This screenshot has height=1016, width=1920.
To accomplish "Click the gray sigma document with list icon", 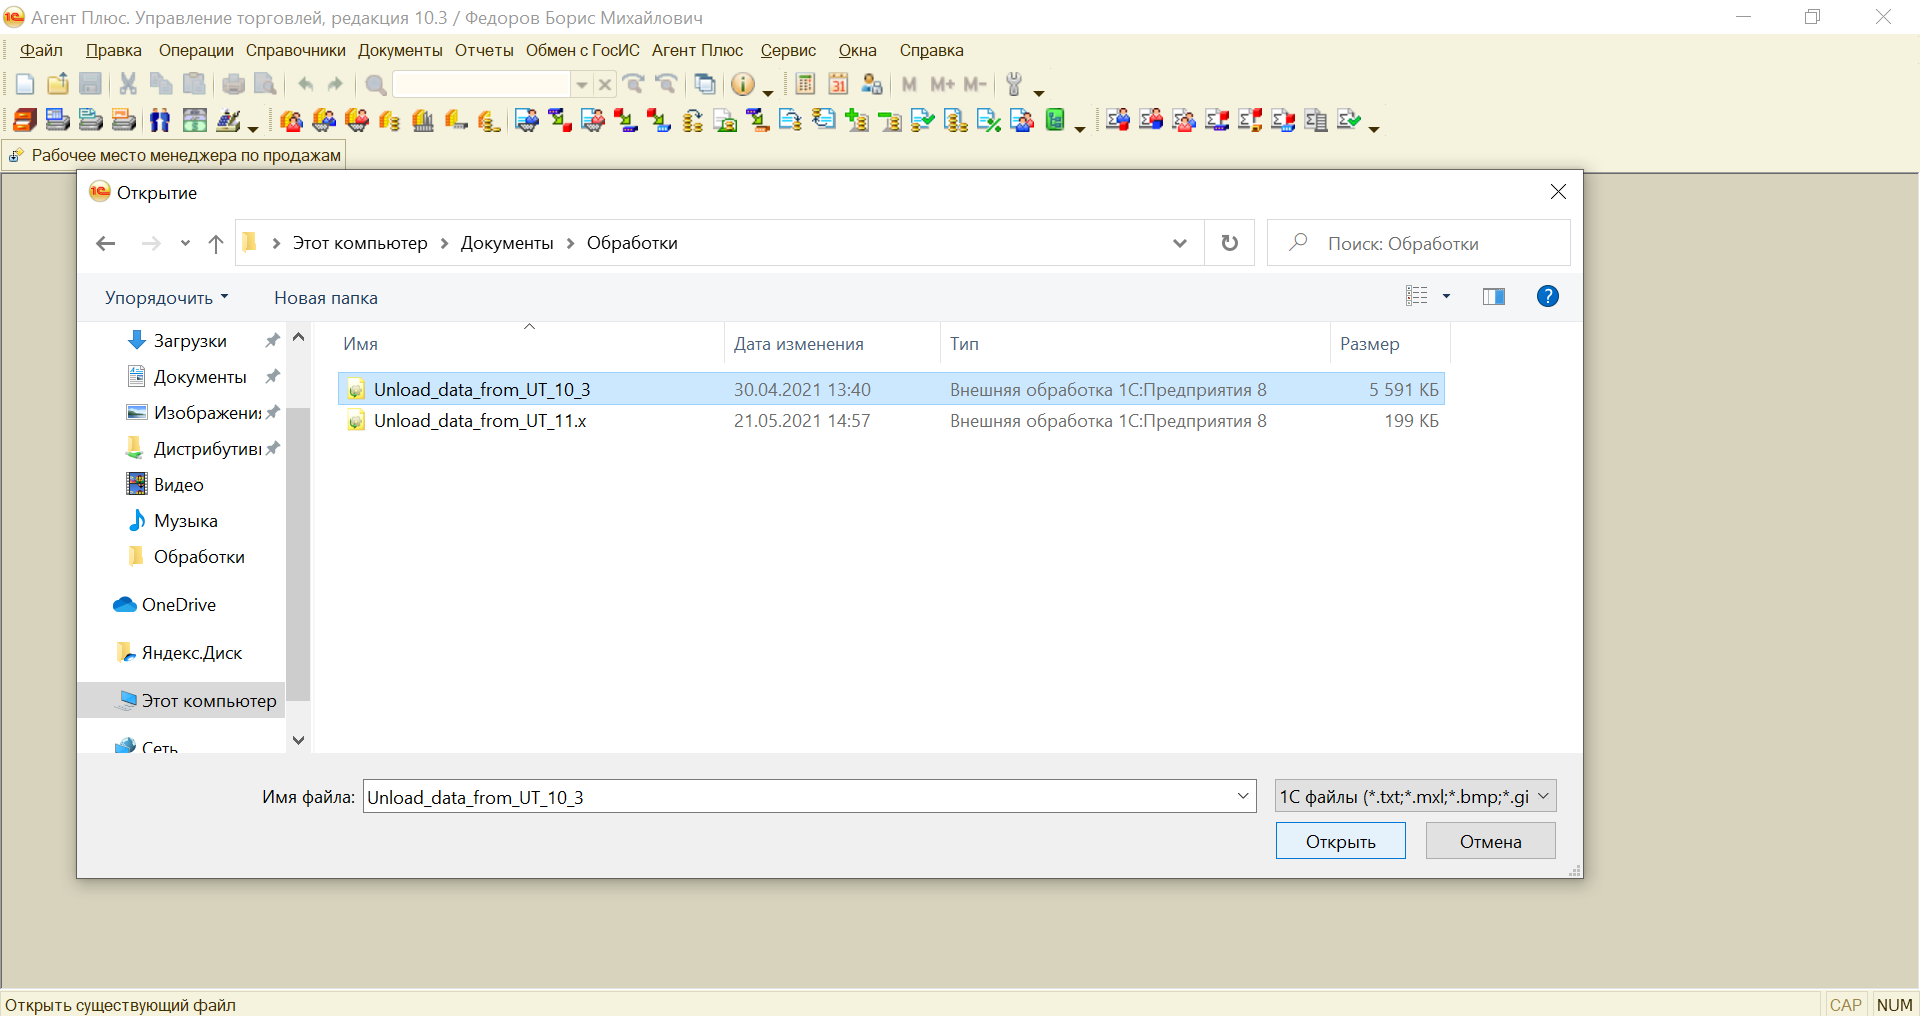I will coord(1316,120).
